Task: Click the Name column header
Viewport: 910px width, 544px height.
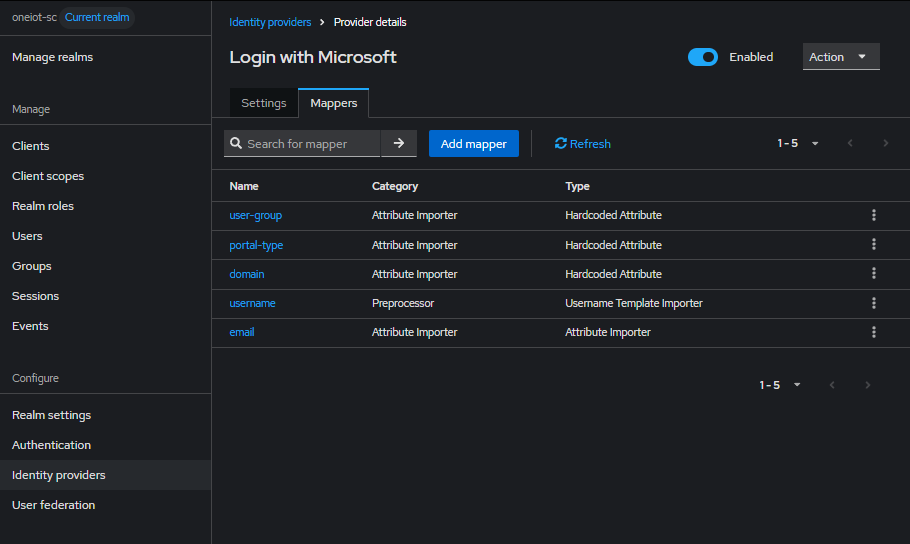Action: click(x=244, y=186)
